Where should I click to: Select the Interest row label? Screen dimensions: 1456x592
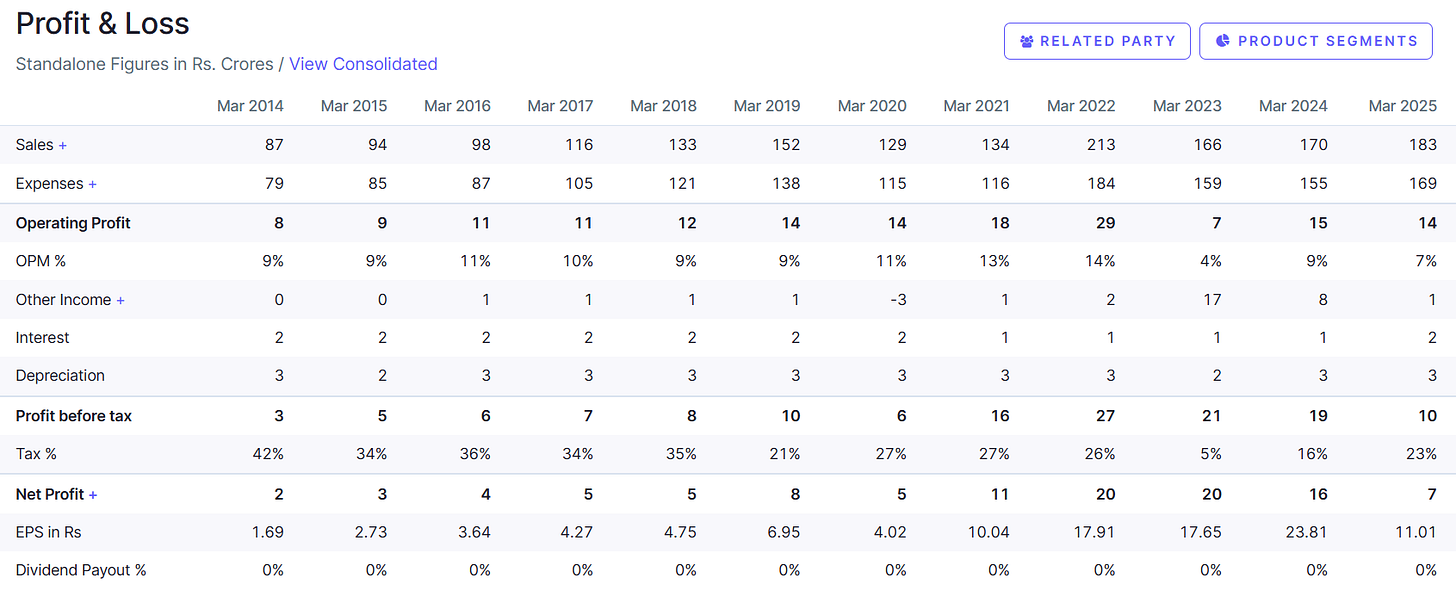(x=43, y=338)
